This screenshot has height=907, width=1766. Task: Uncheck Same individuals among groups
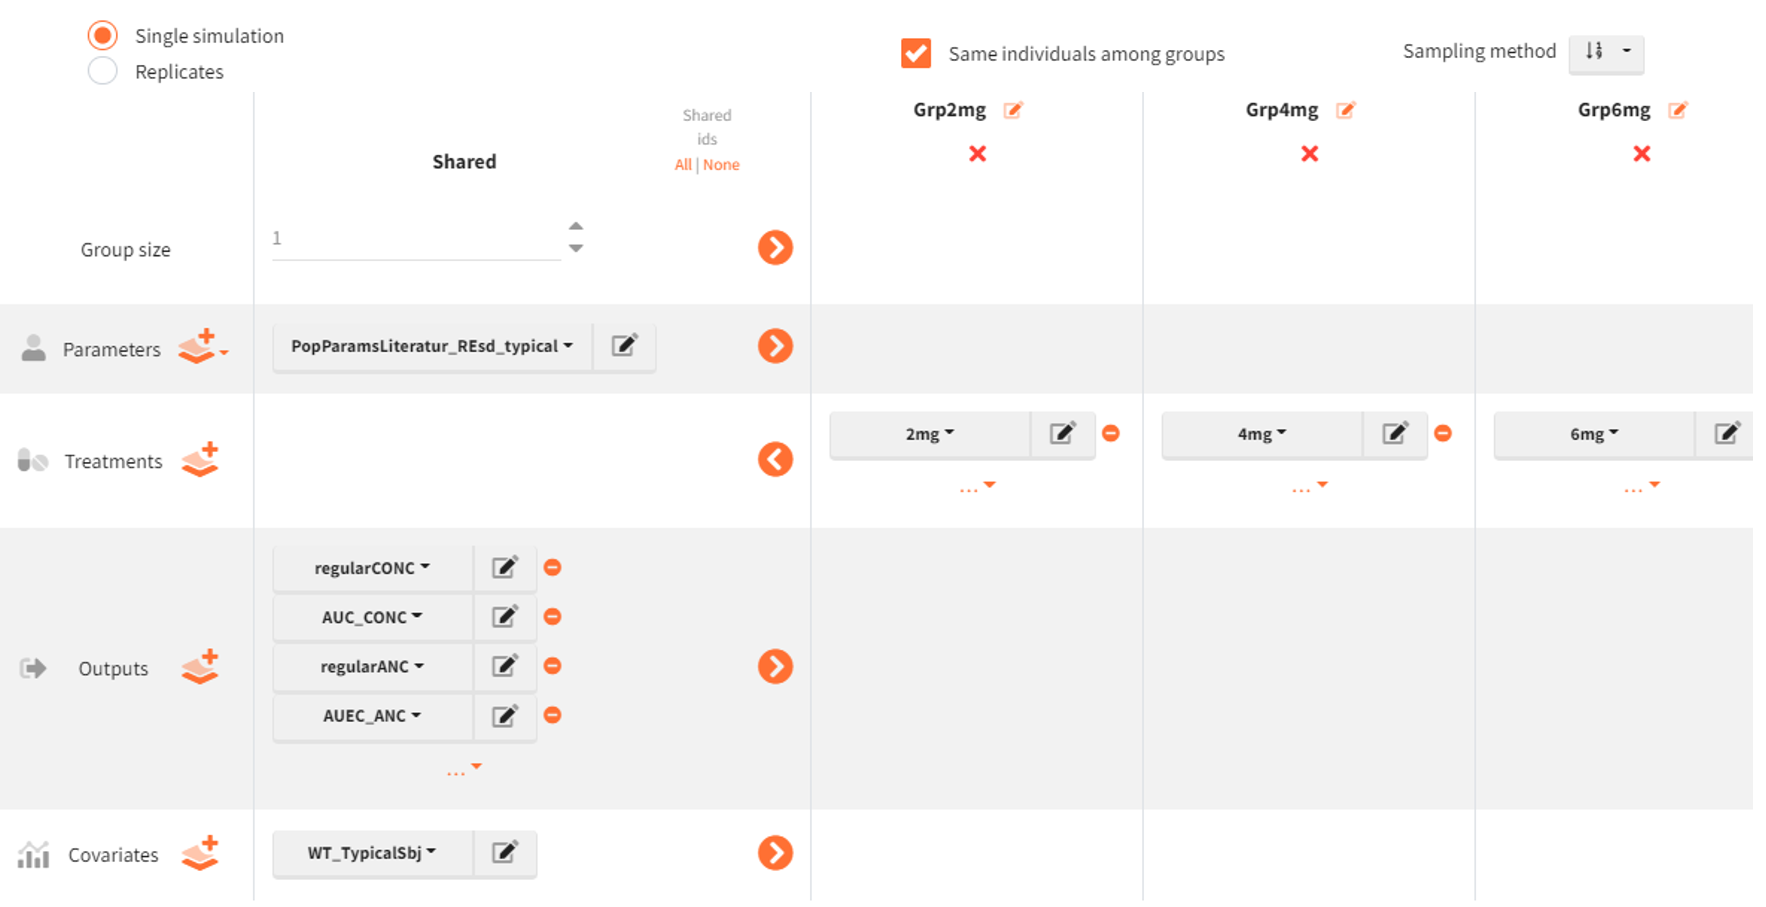[916, 53]
